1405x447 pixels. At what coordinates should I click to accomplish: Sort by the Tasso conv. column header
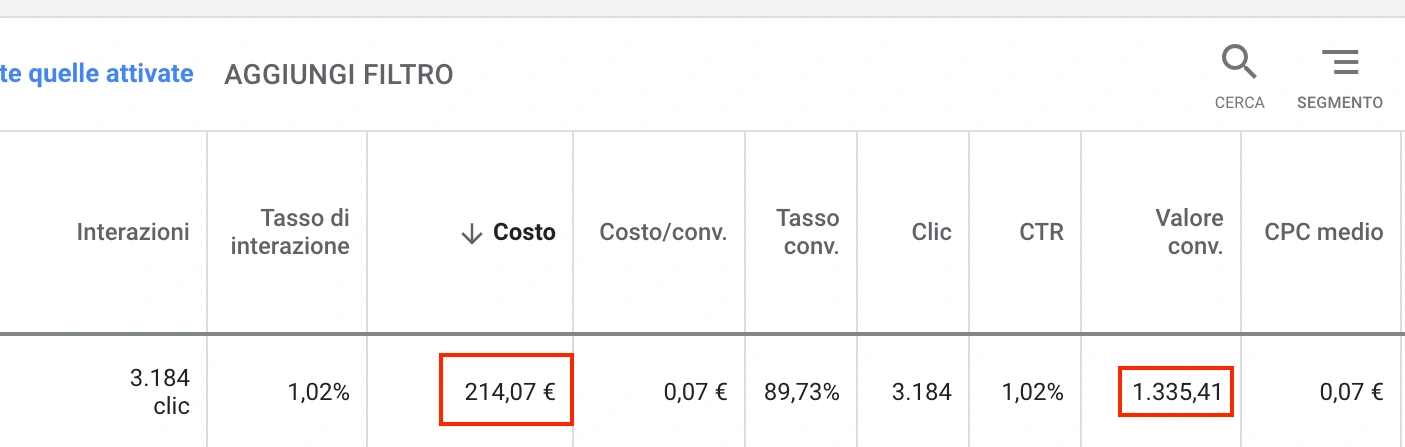pos(808,232)
